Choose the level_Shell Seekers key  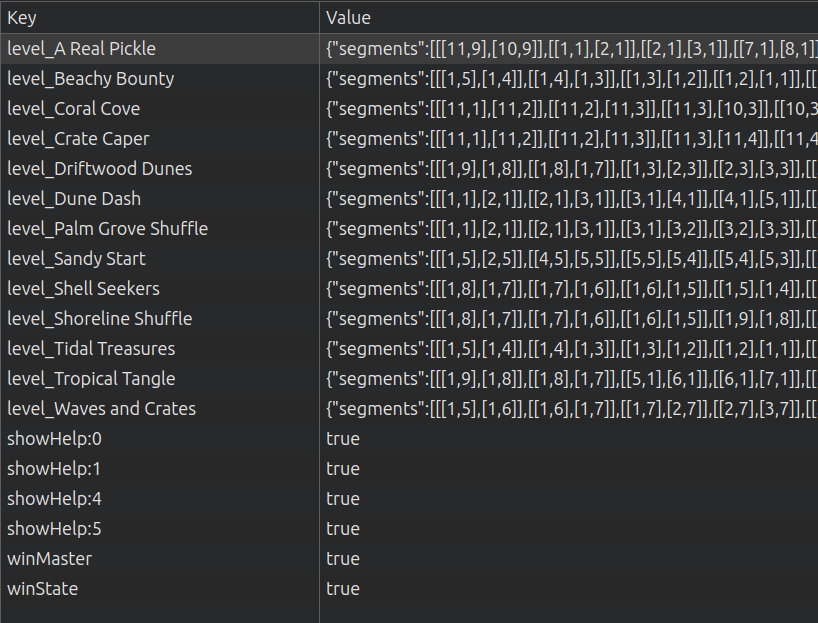coord(84,288)
